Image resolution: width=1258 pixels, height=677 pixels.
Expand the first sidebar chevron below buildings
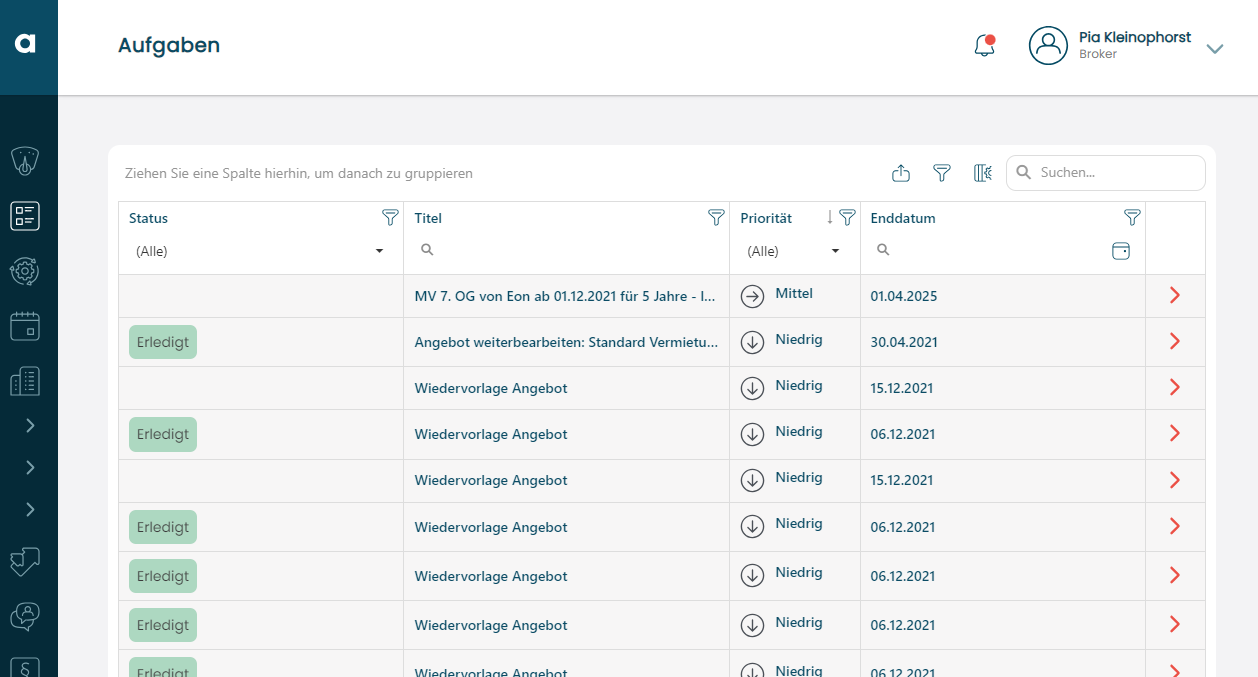pyautogui.click(x=30, y=426)
